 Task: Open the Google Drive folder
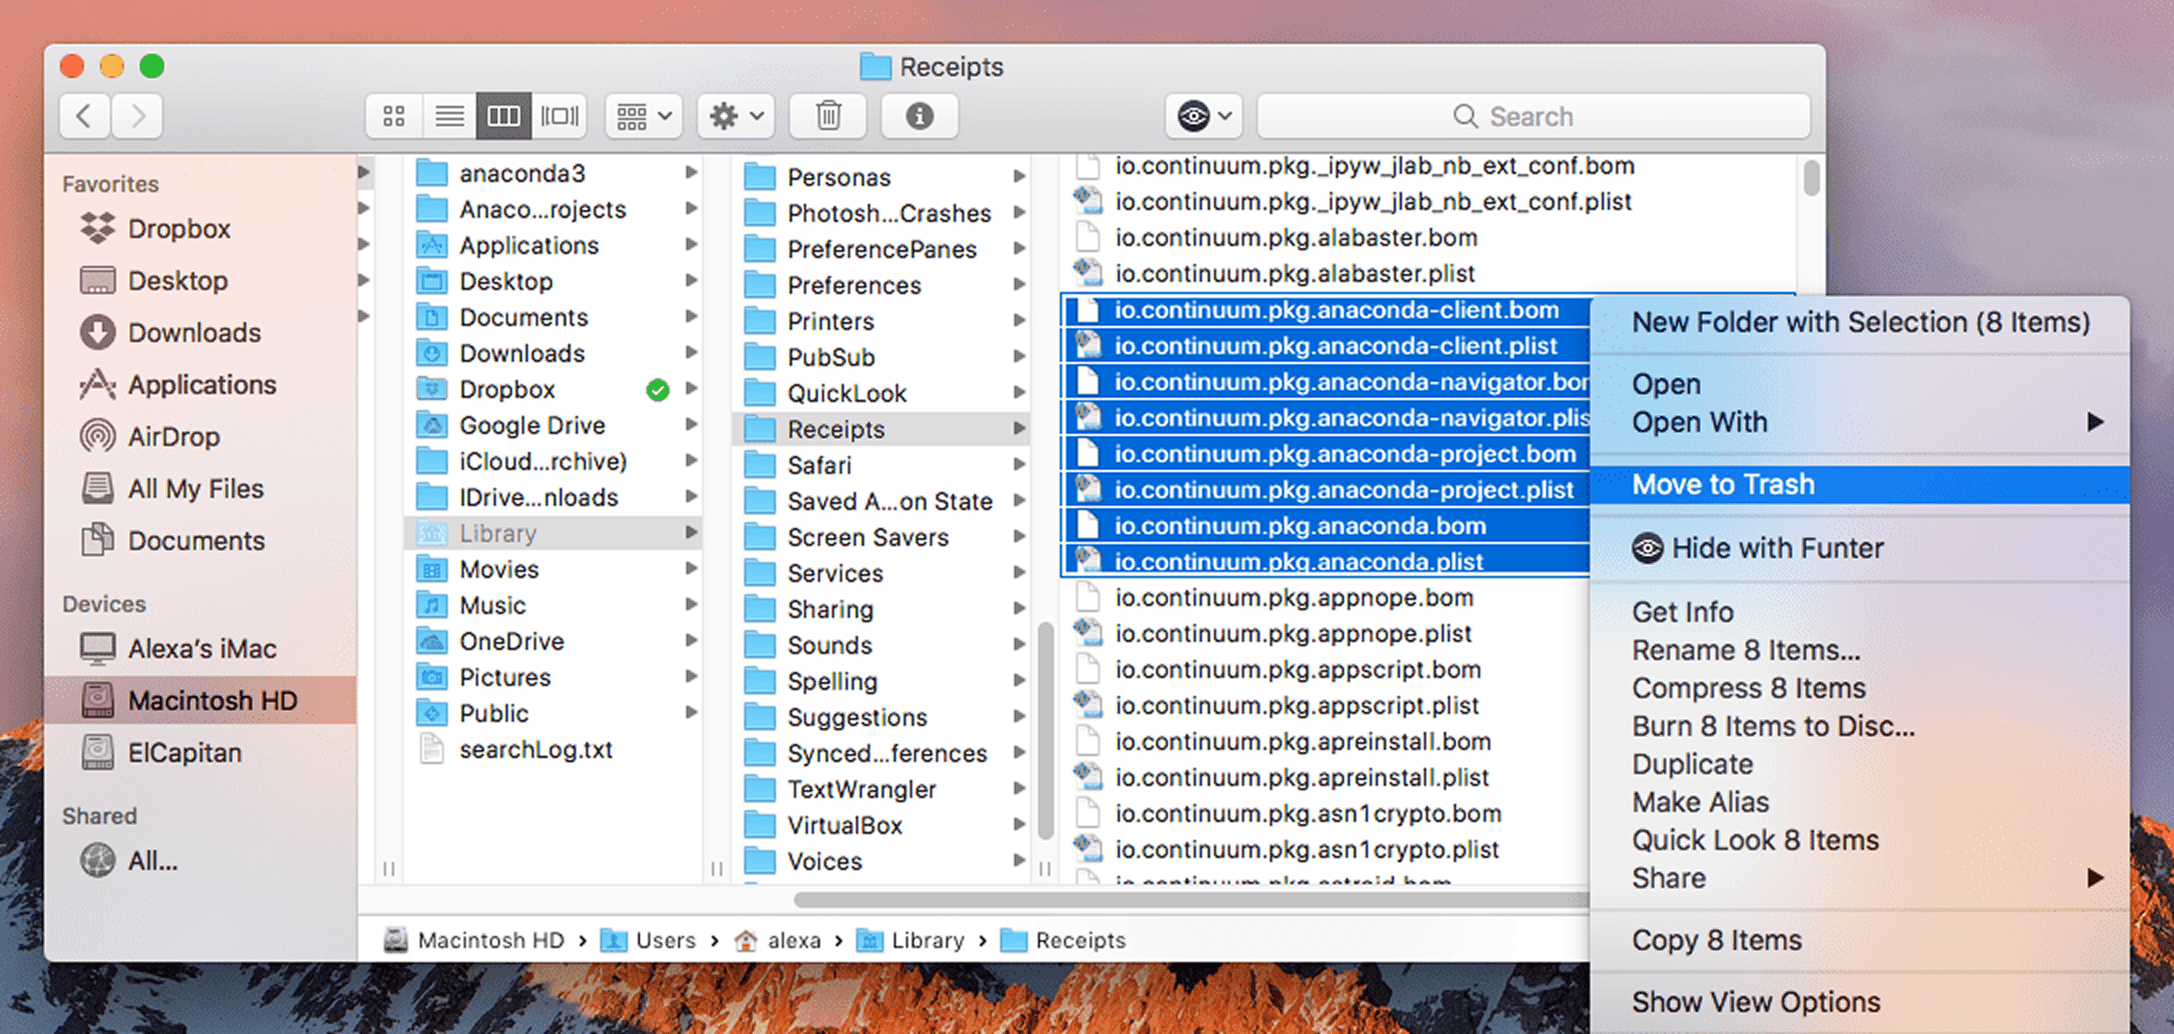point(531,425)
